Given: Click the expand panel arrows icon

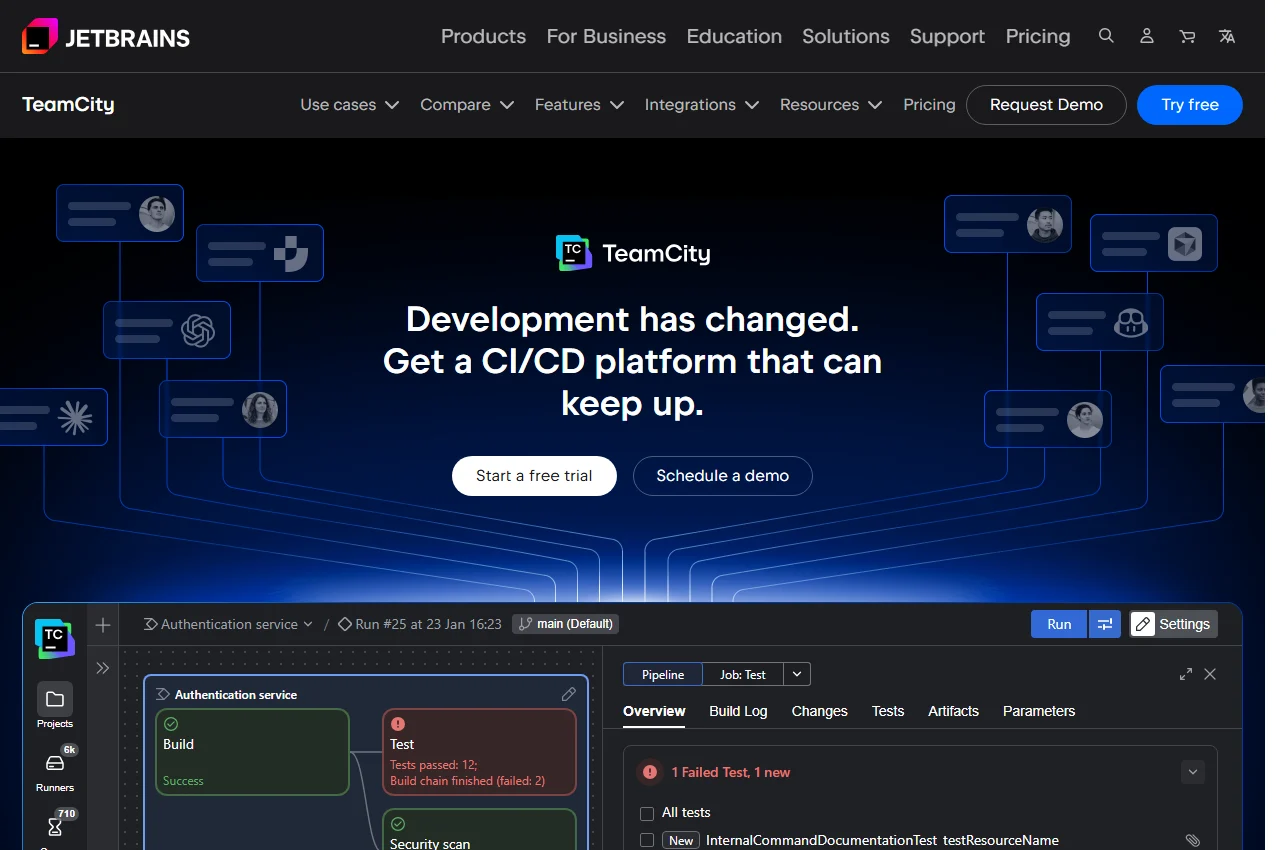Looking at the screenshot, I should coord(1186,674).
